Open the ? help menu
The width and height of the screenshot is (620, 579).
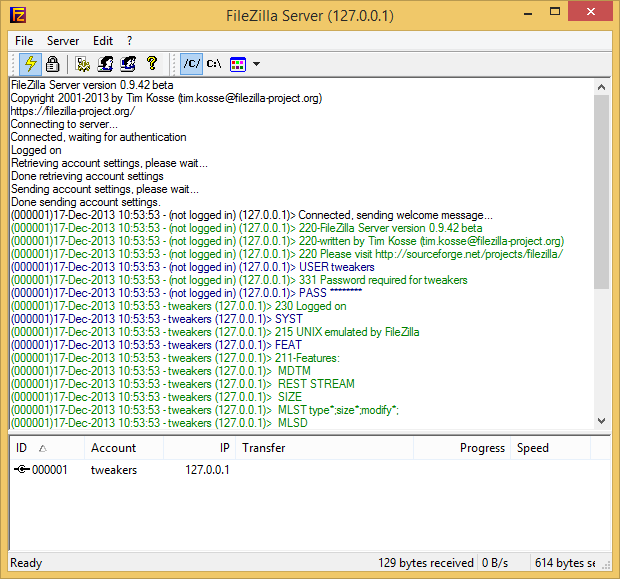point(130,41)
